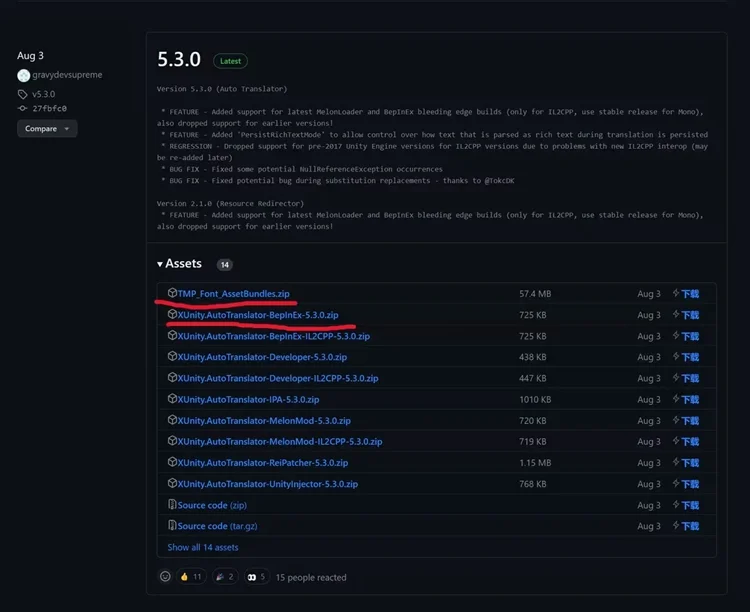Click the zip file icon beside Source code (tar.gz)
This screenshot has height=612, width=750.
pos(172,526)
